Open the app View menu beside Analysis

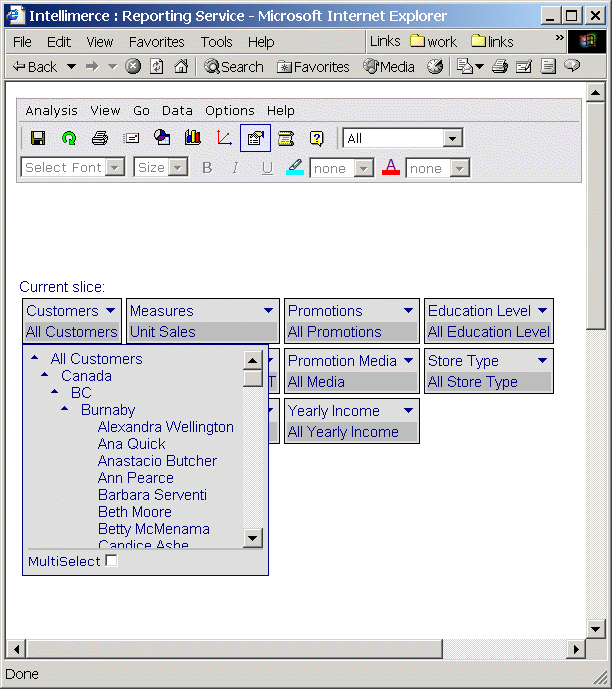(x=105, y=110)
